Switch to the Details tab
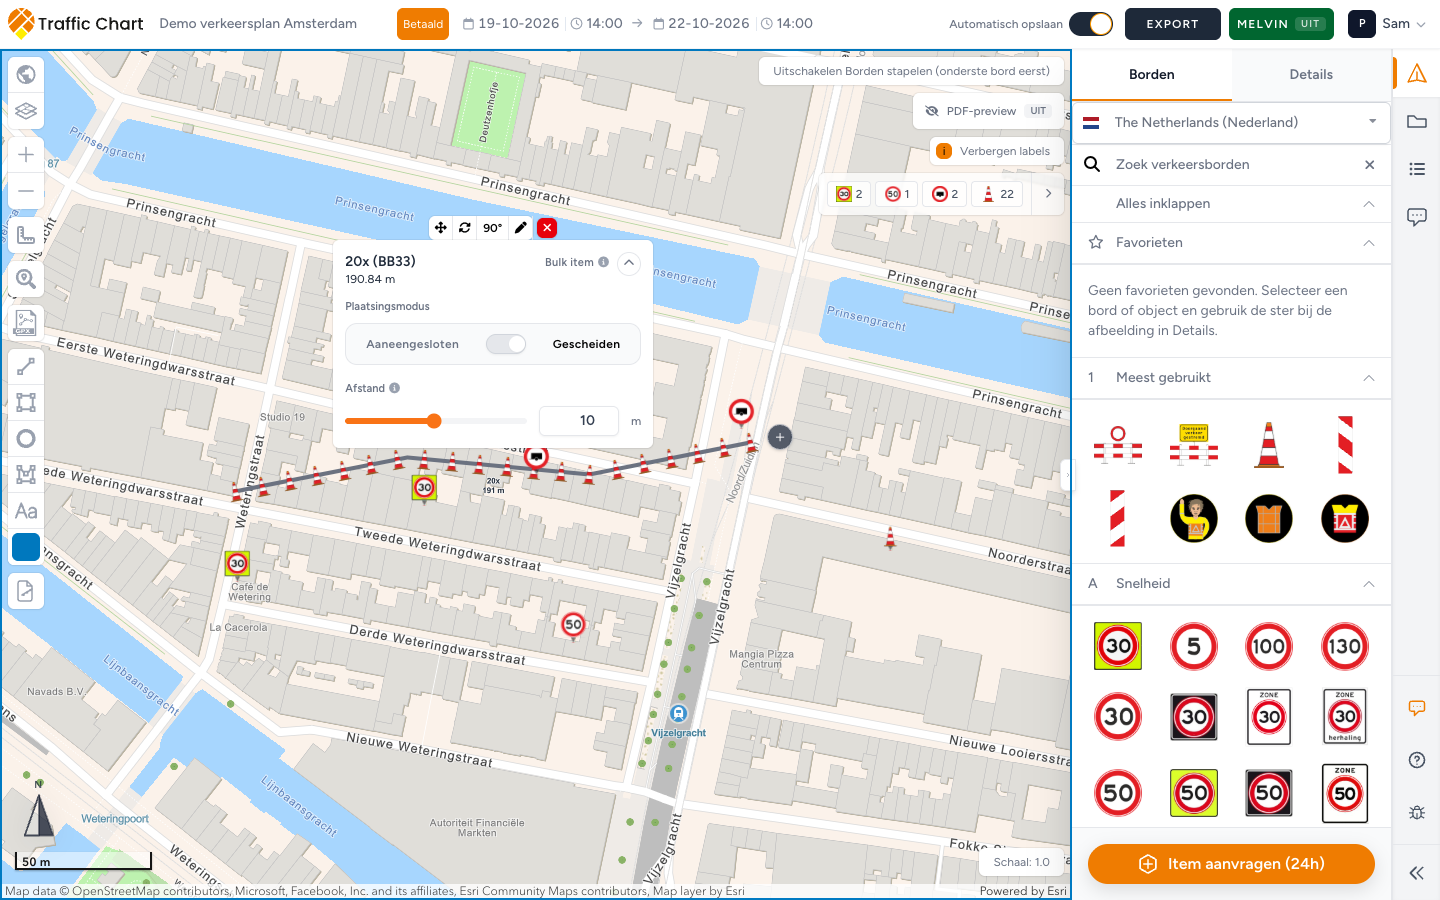 click(x=1311, y=75)
